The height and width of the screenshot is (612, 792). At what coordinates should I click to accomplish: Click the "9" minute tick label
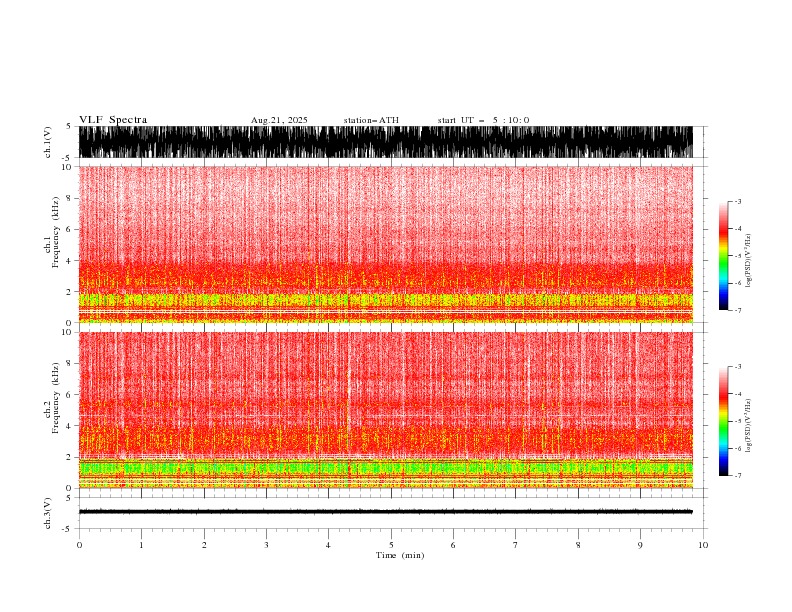(640, 545)
